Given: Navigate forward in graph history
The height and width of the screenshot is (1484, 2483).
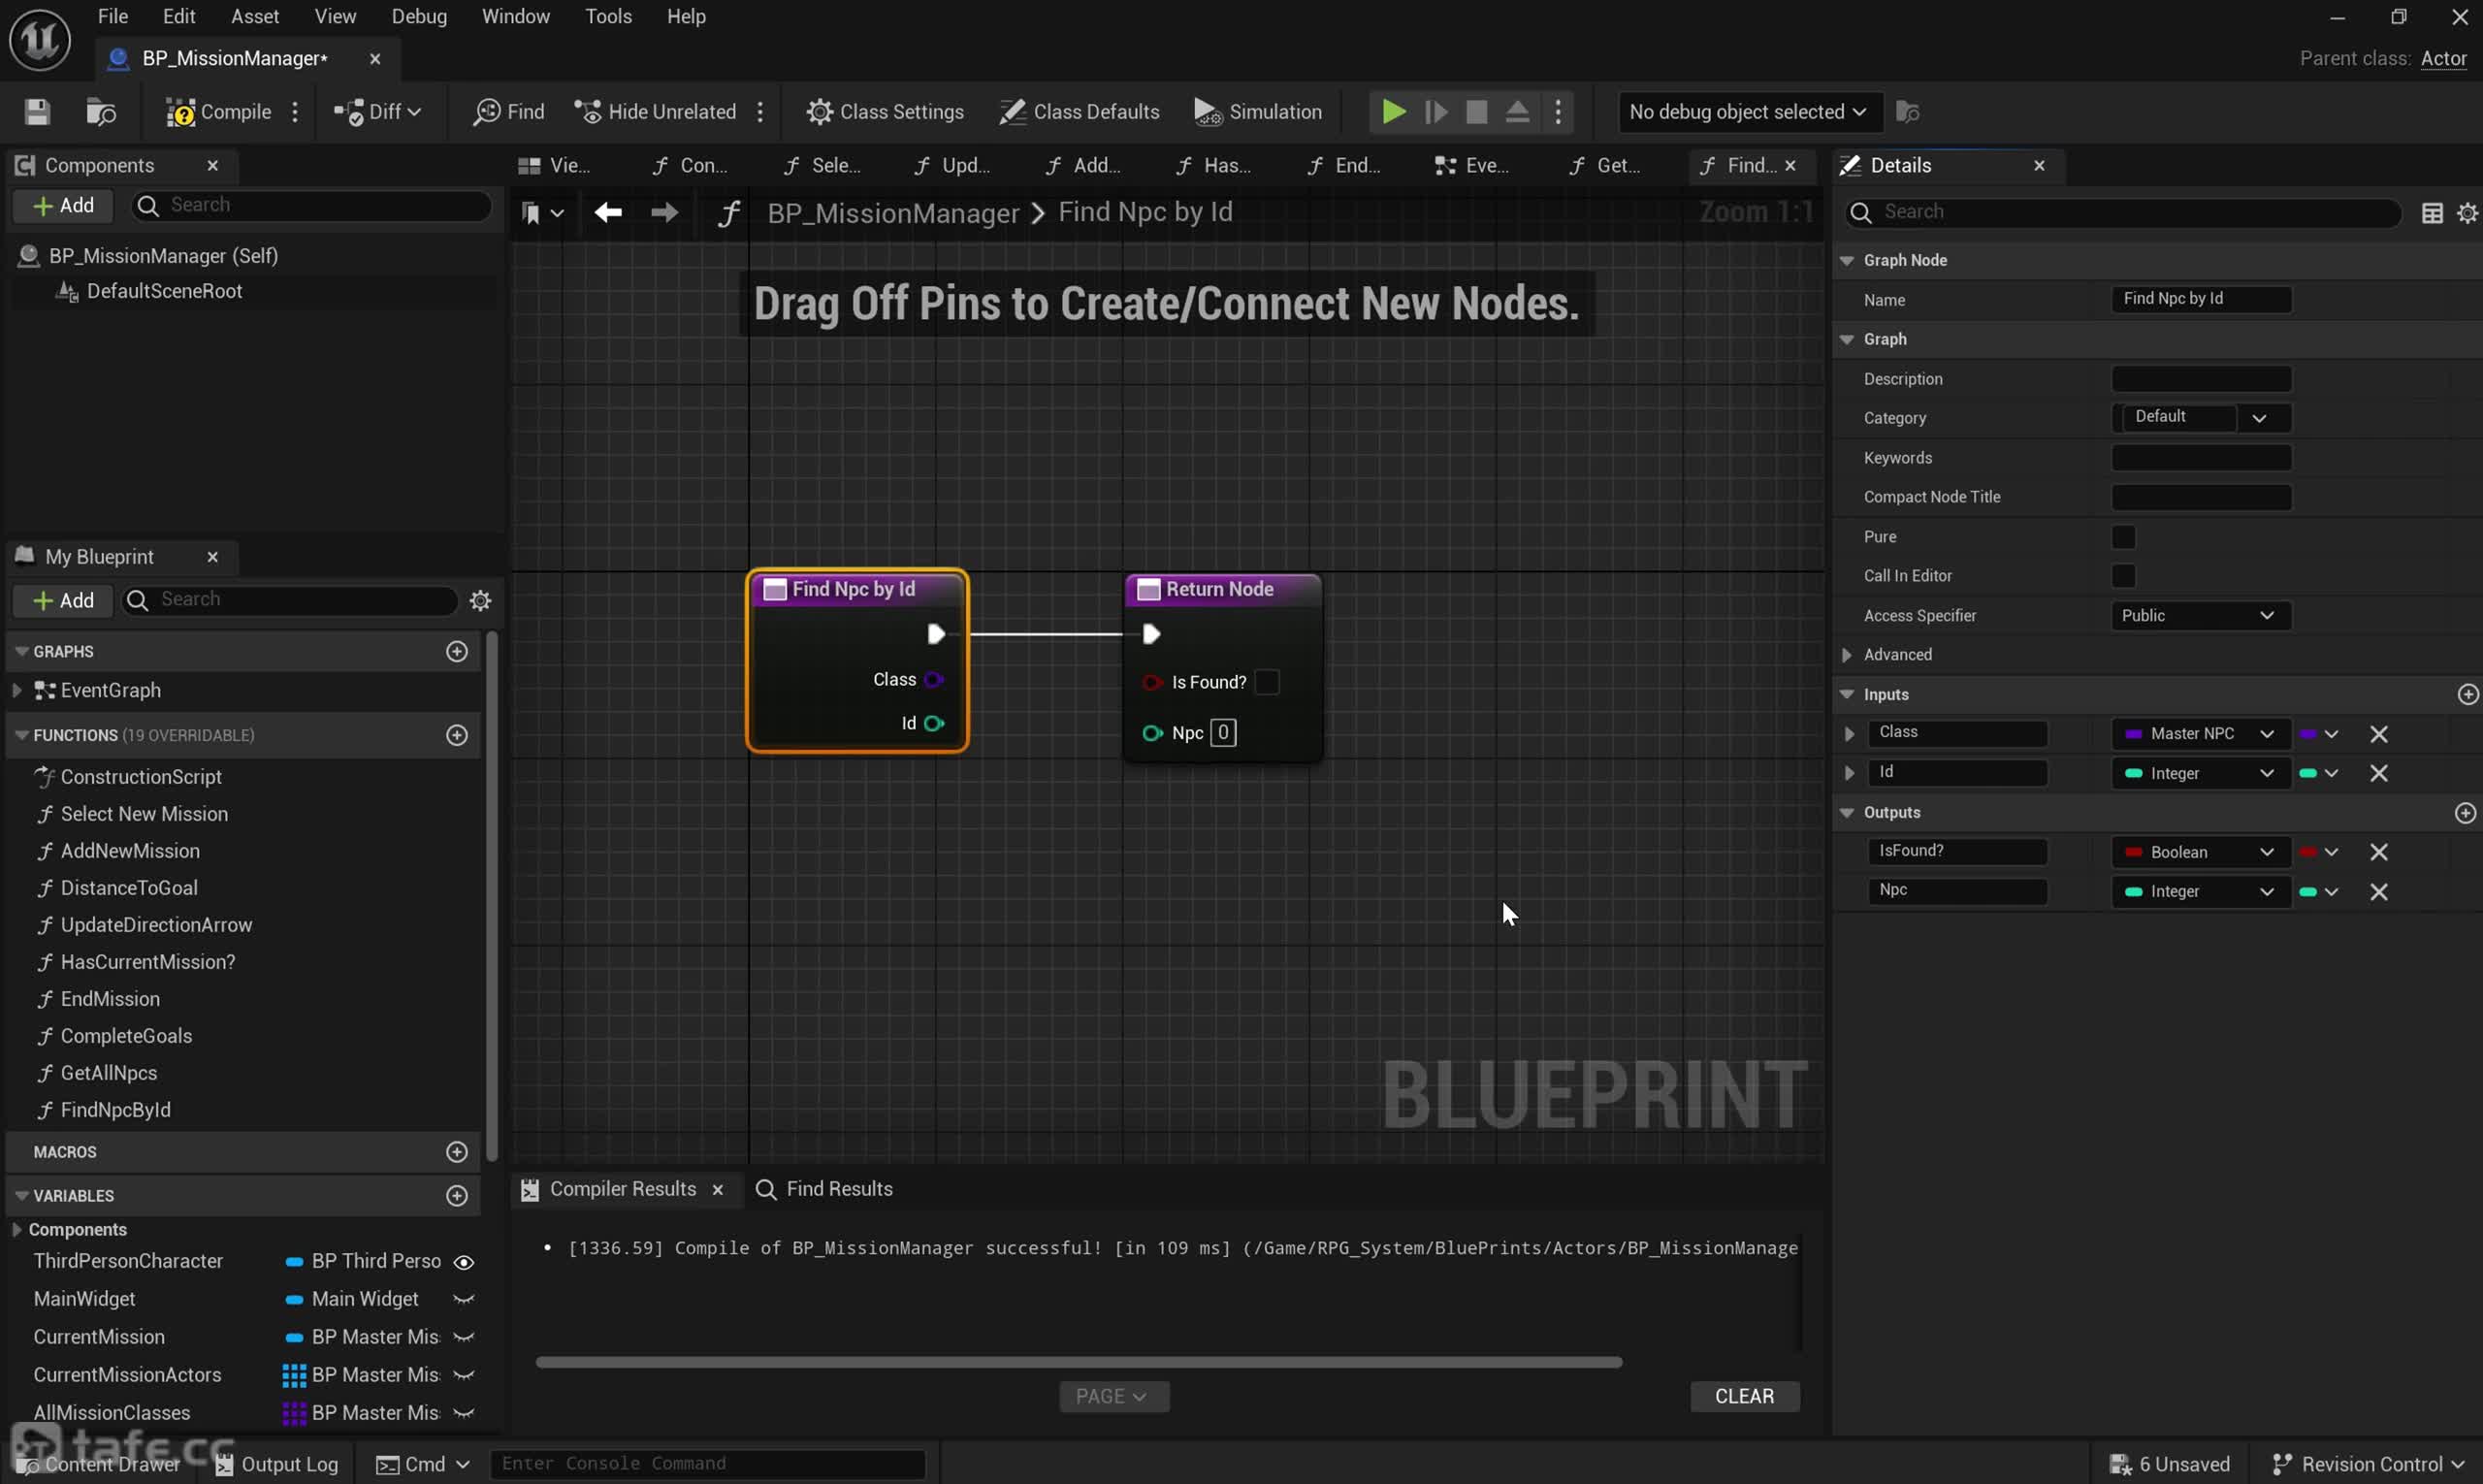Looking at the screenshot, I should tap(664, 213).
